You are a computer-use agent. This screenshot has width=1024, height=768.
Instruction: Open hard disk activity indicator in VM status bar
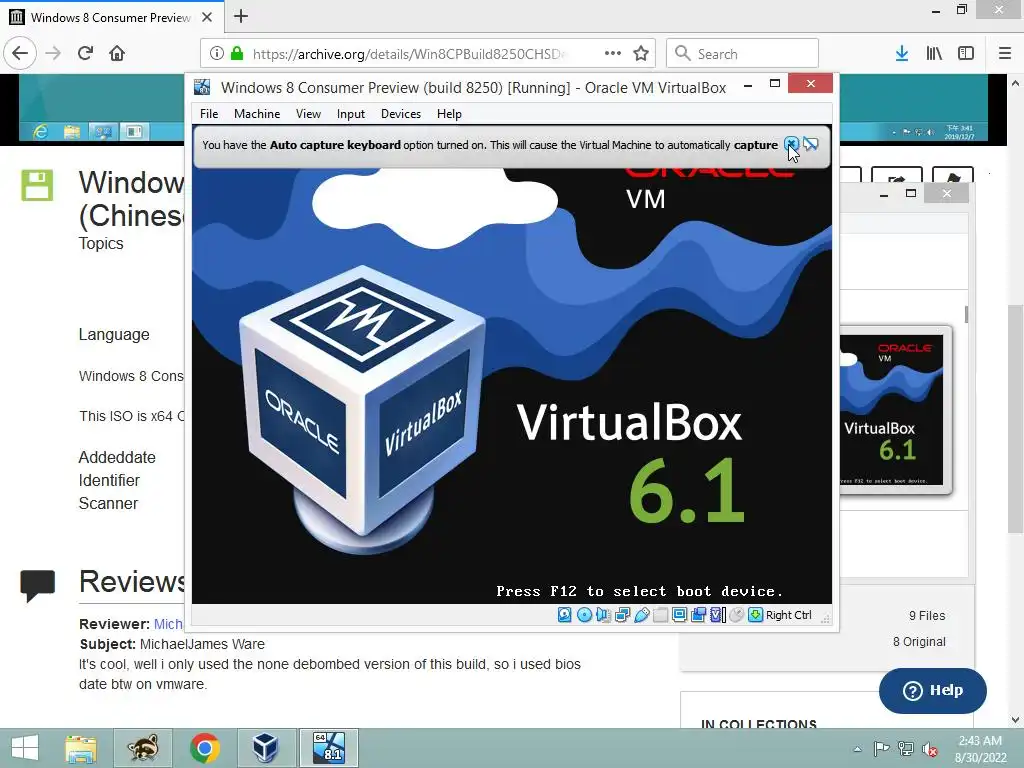[x=565, y=615]
